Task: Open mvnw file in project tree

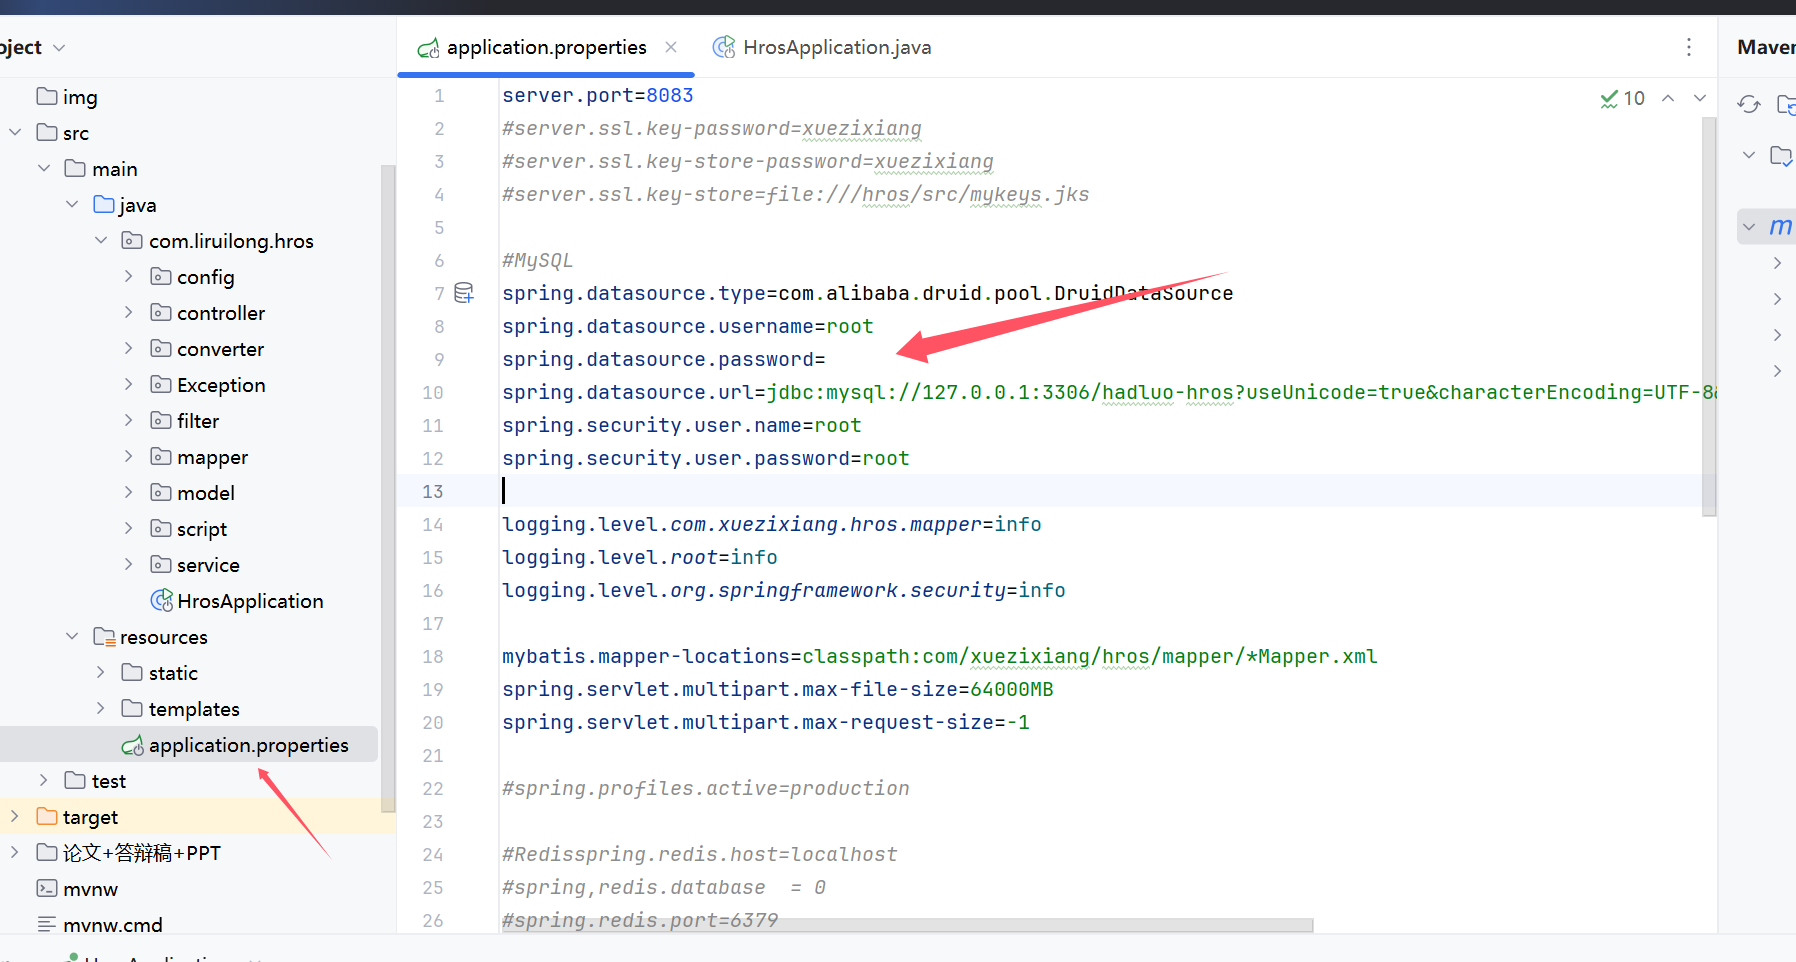Action: (90, 889)
